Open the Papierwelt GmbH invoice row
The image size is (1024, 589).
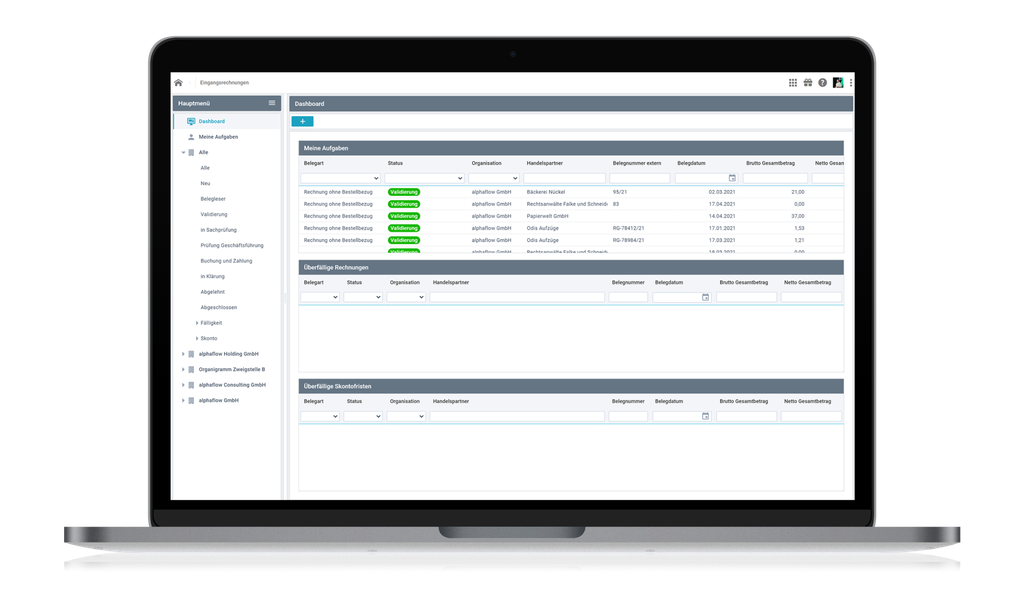(x=571, y=216)
